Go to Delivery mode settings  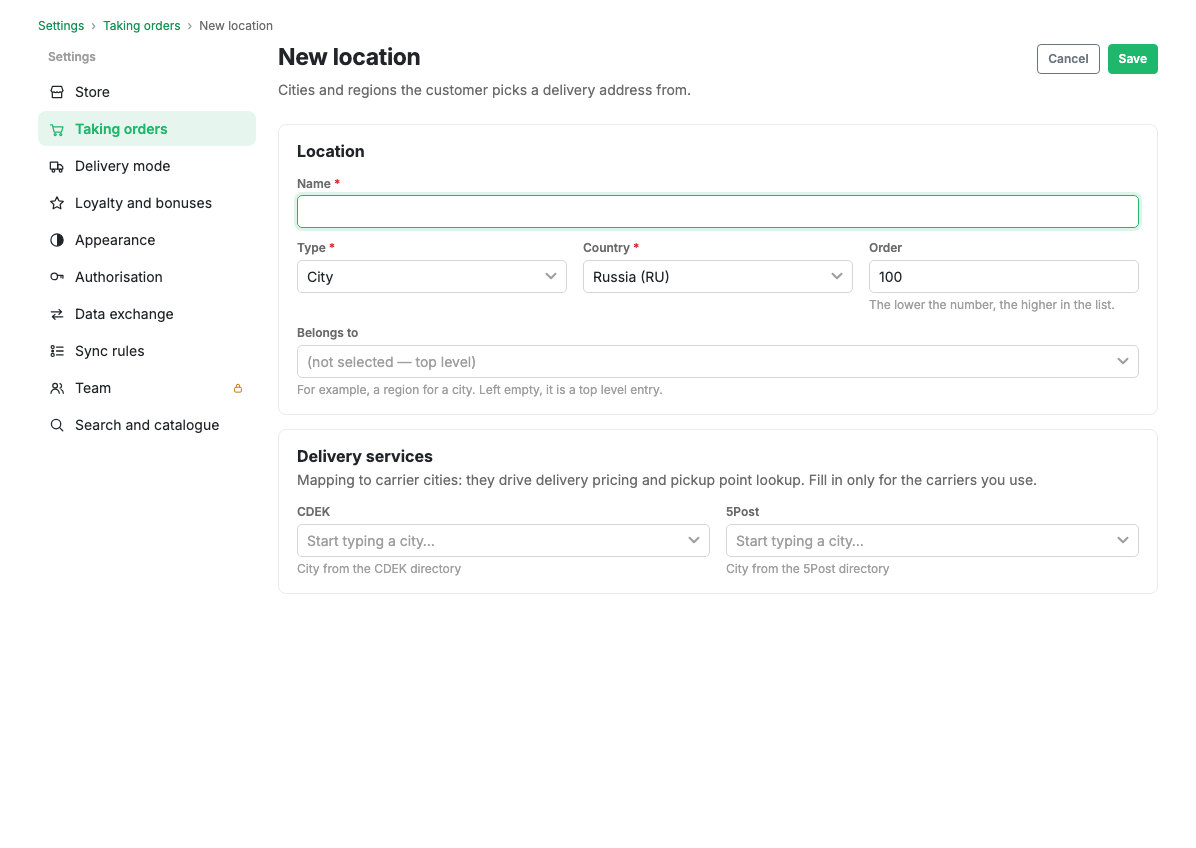147,166
